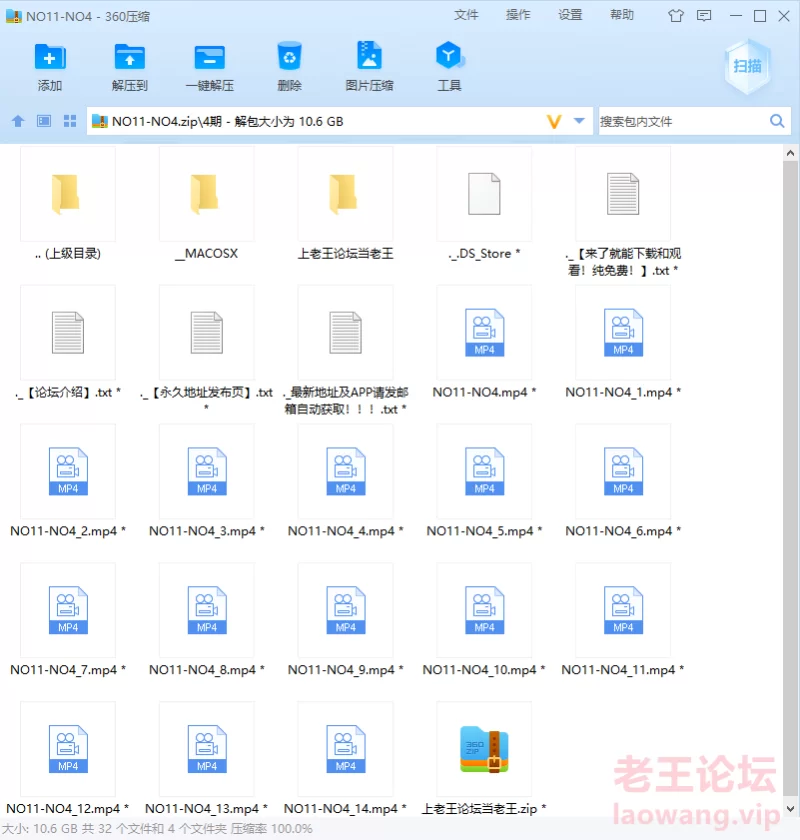Select the _MACOSX folder
The image size is (800, 840).
(207, 203)
